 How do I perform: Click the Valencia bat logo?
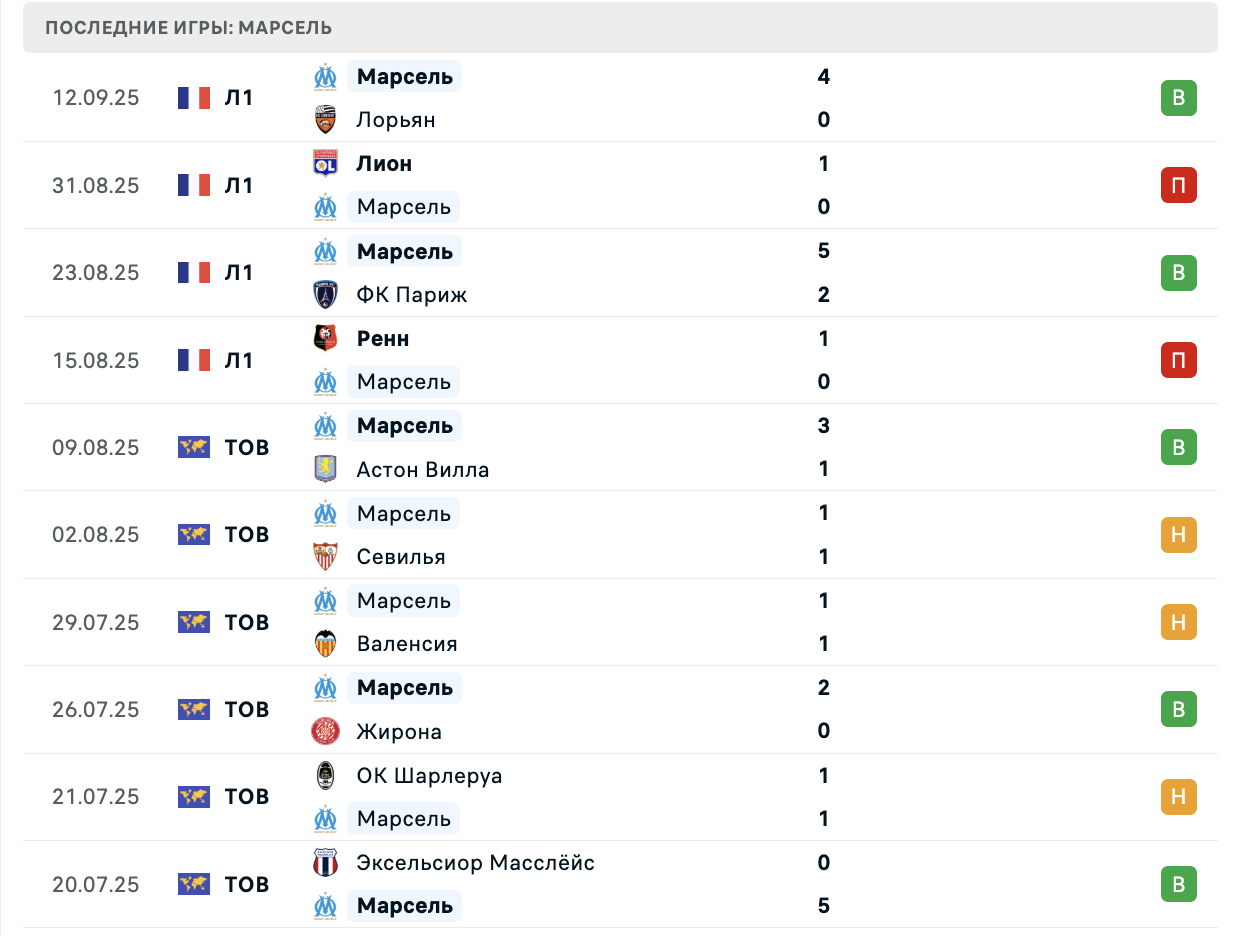(325, 644)
